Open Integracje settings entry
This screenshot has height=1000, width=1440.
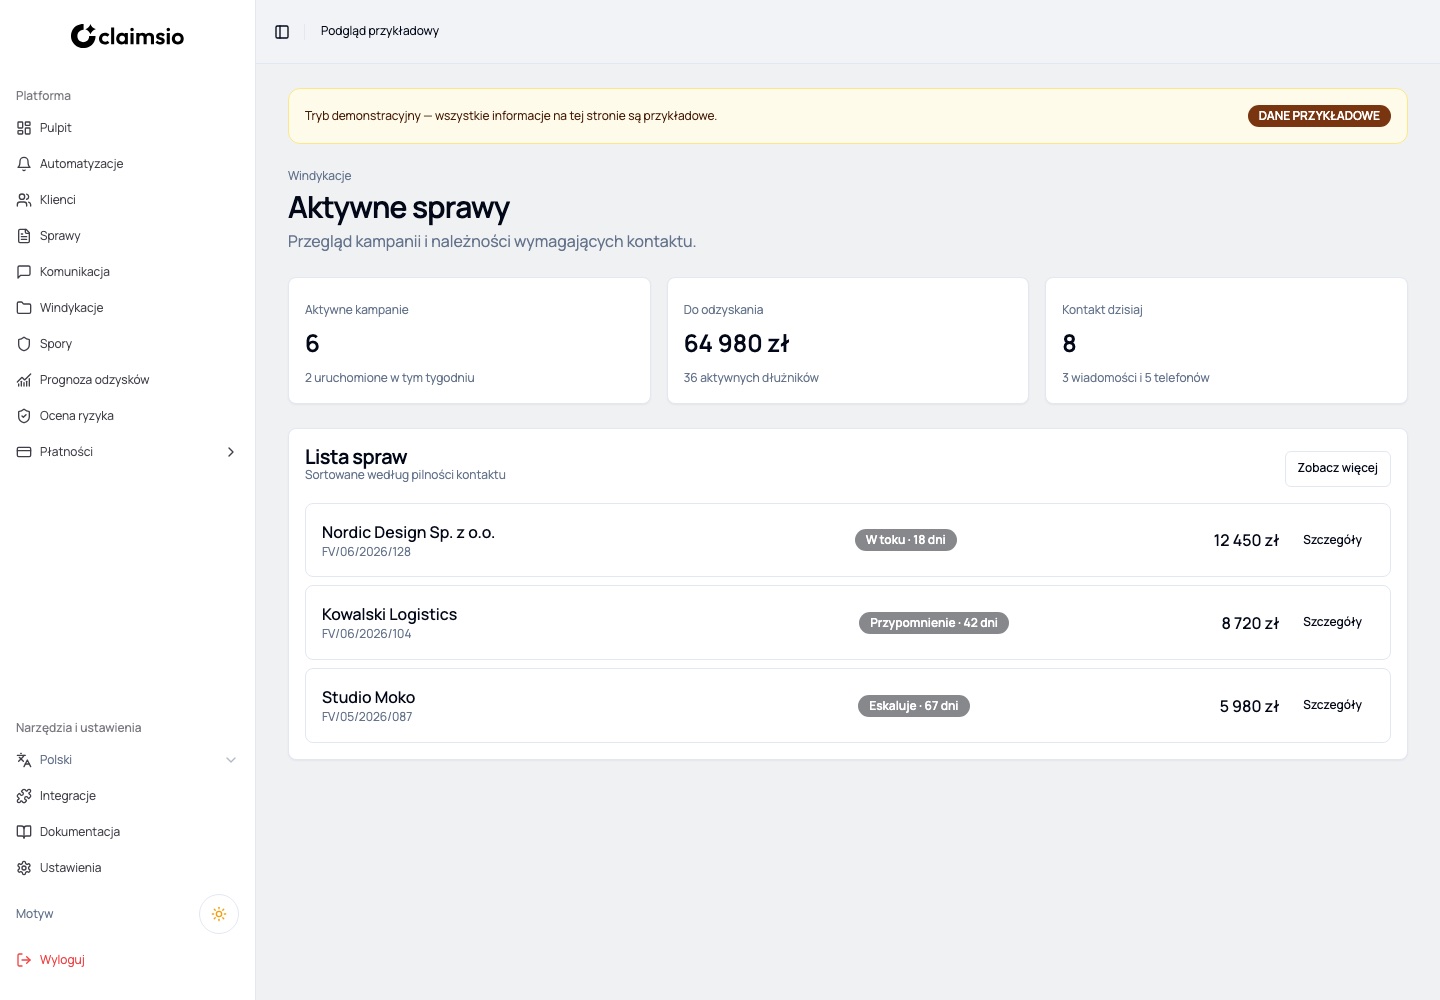(127, 796)
